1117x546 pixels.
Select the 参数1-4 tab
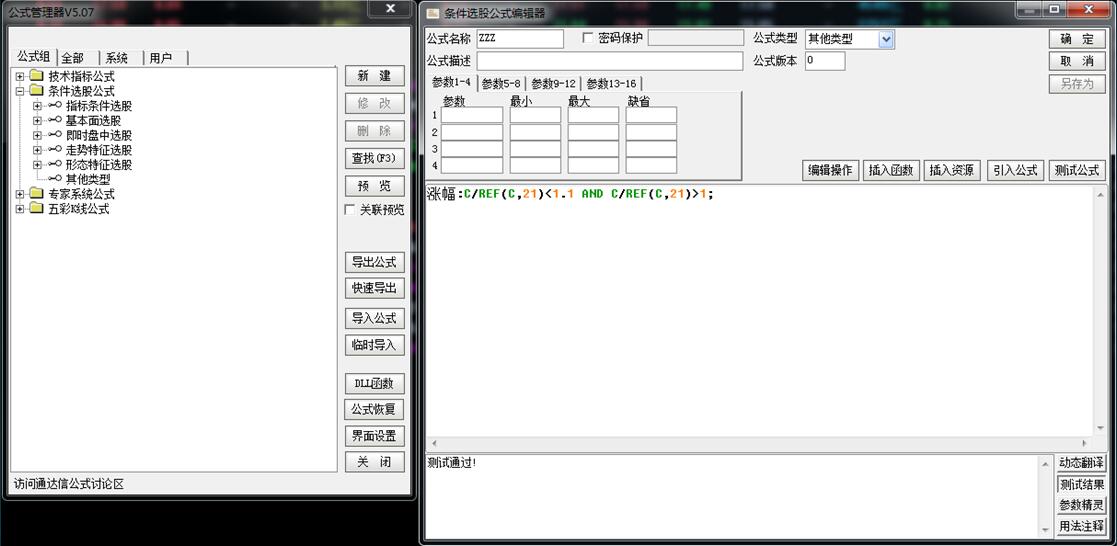click(x=452, y=82)
